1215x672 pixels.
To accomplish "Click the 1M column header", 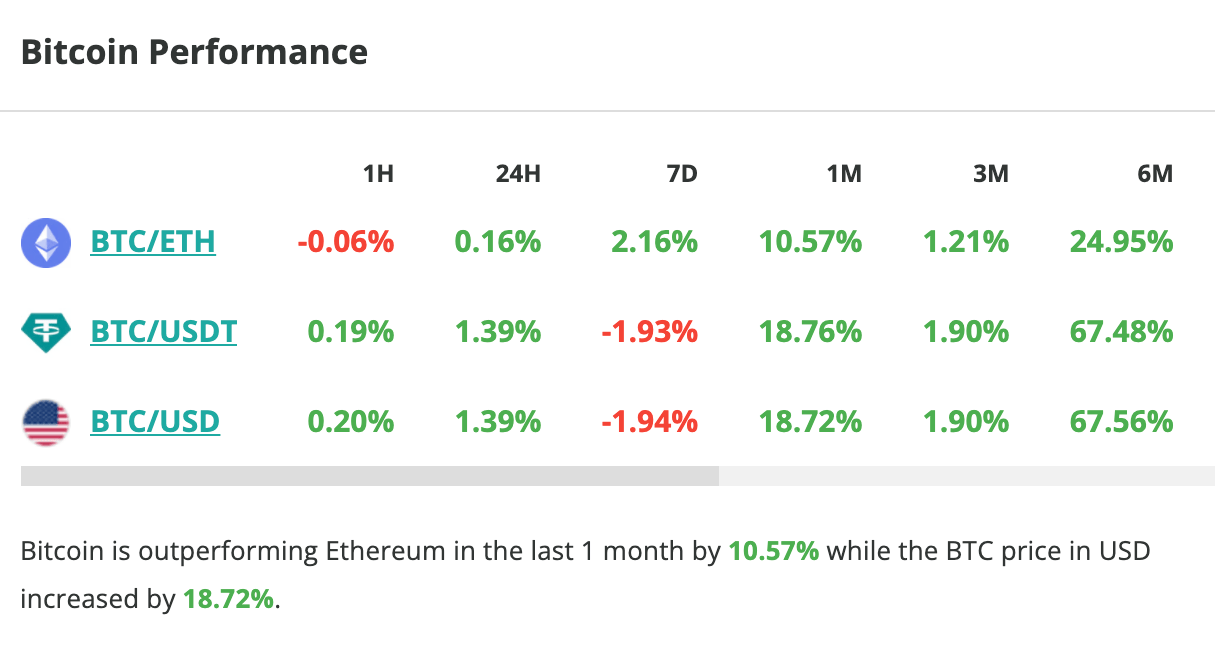I will click(x=844, y=174).
